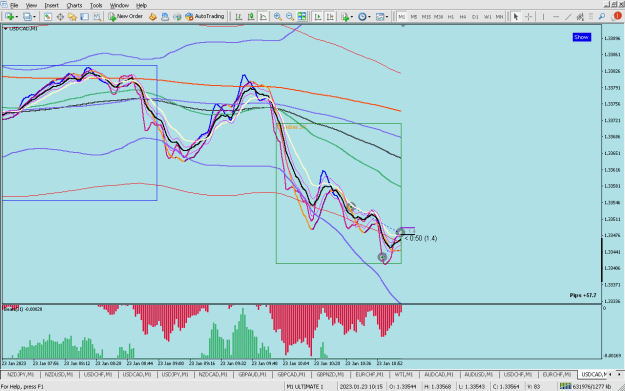Screen dimensions: 625x391
Task: Open search with the magnifier icon
Action: [602, 17]
